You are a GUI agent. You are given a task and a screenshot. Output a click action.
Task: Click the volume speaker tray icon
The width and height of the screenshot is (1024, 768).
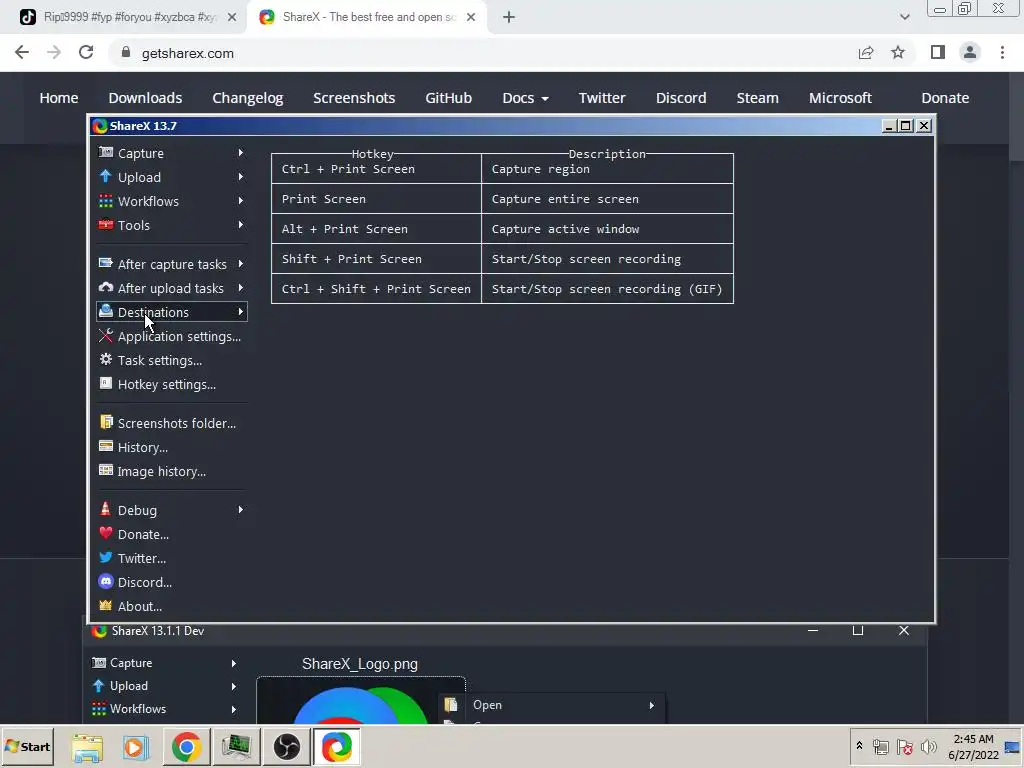(928, 746)
